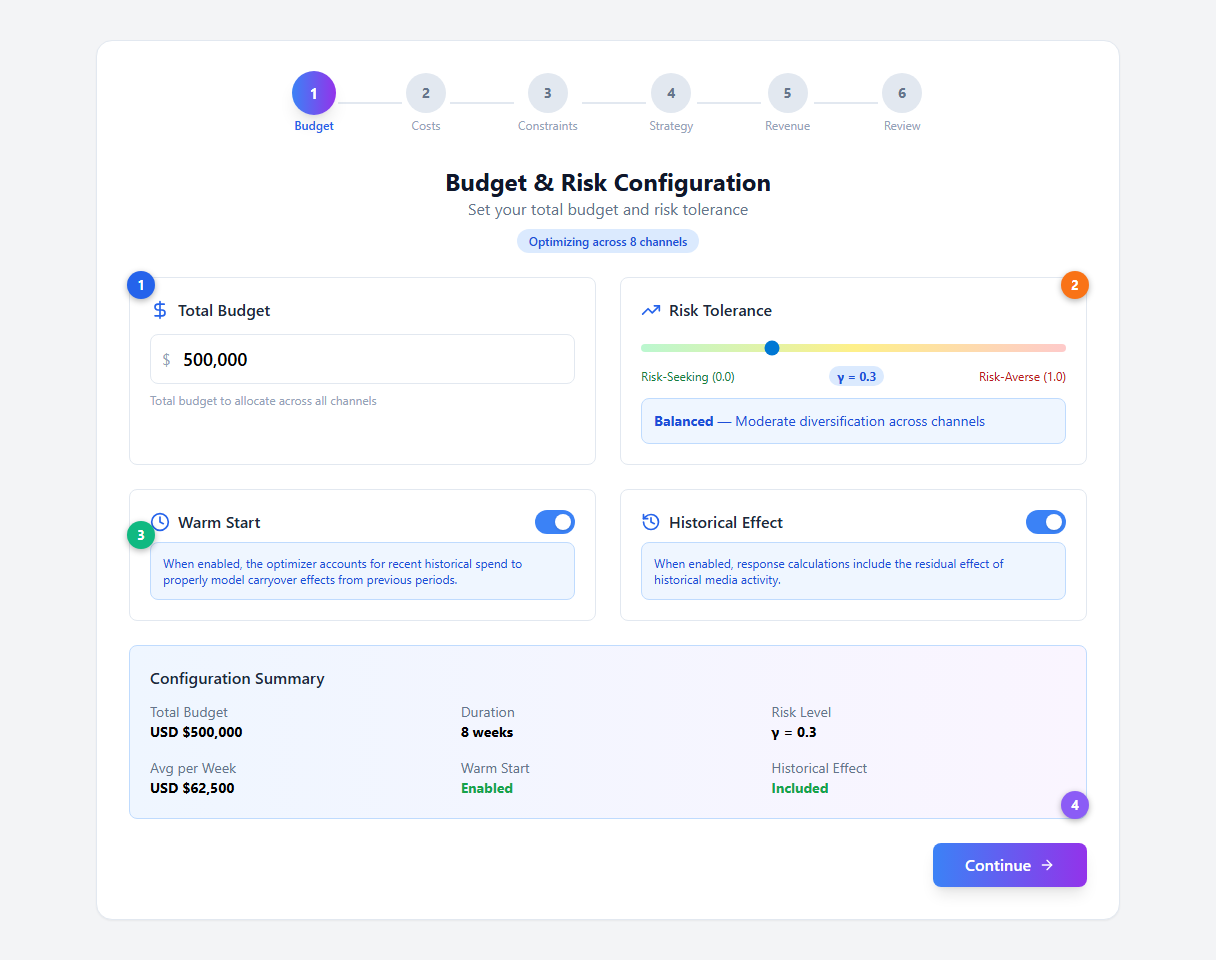Click the green "Enabled" Warm Start status
The width and height of the screenshot is (1216, 960).
[x=487, y=788]
